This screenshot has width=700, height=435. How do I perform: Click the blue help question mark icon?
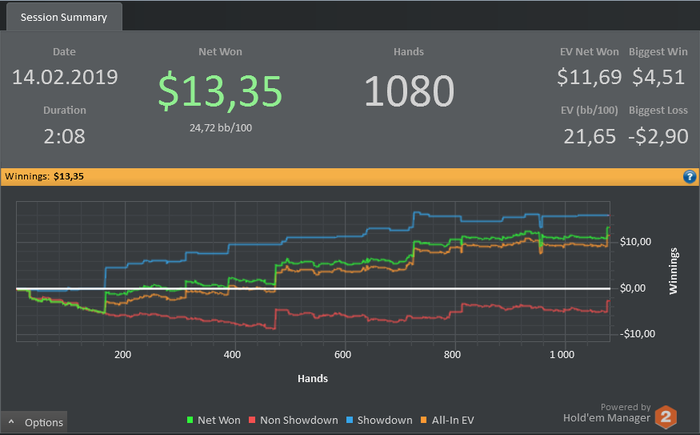click(x=689, y=177)
